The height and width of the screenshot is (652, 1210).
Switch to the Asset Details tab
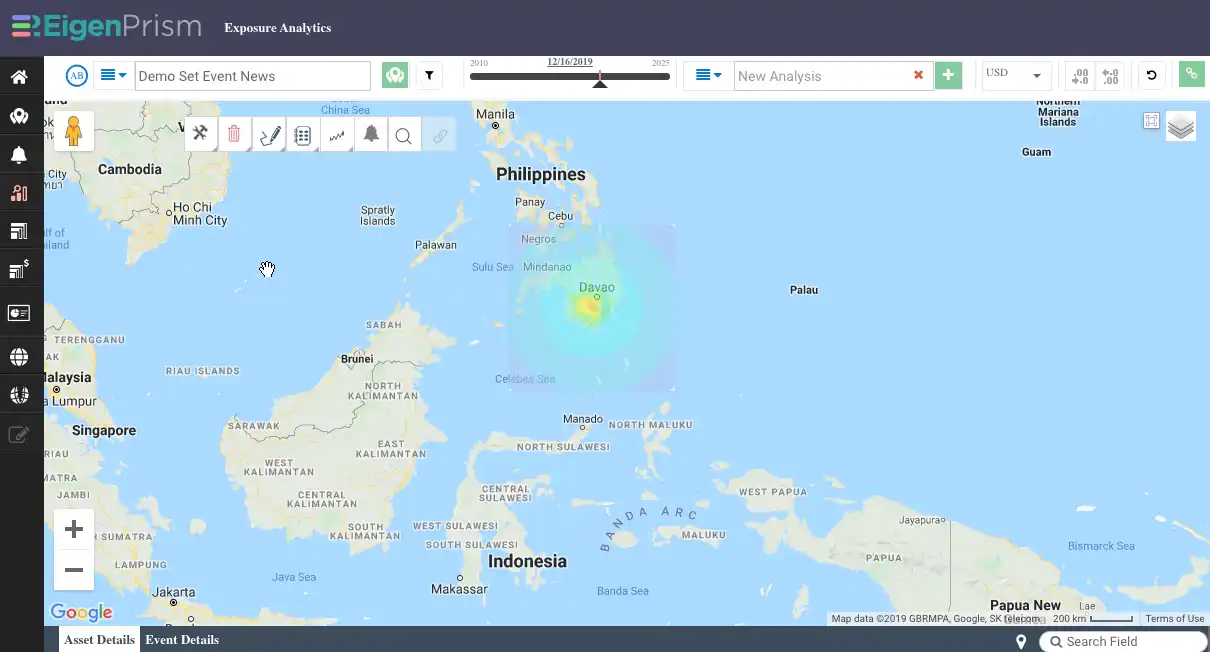(99, 640)
